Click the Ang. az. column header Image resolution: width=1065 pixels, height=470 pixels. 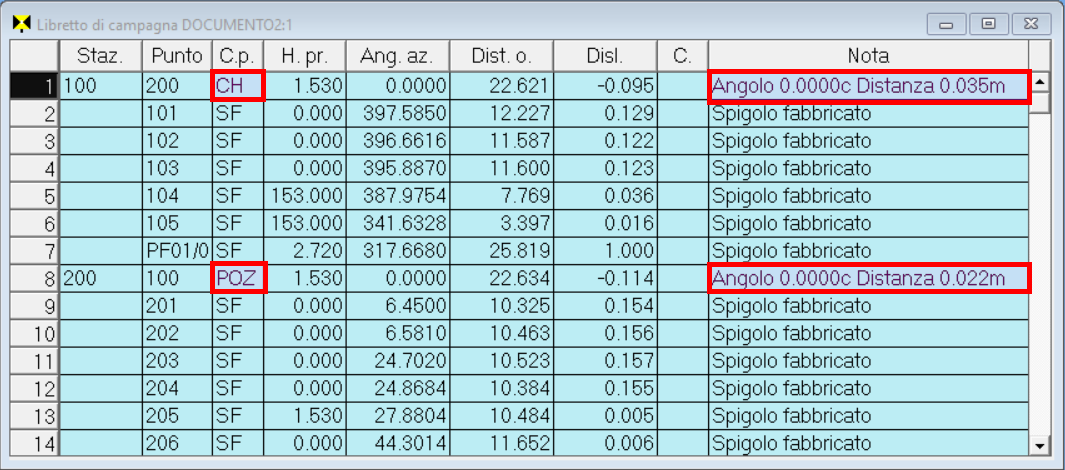(398, 56)
